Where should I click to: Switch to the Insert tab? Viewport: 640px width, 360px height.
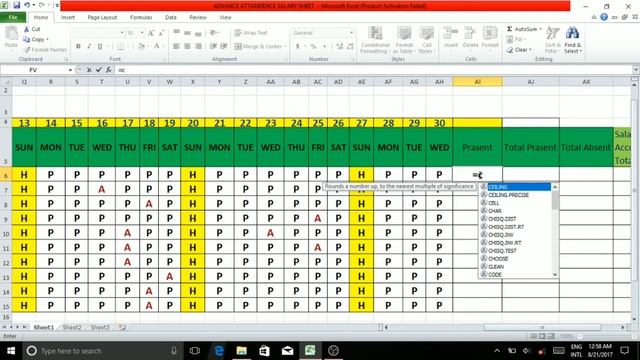pyautogui.click(x=68, y=18)
